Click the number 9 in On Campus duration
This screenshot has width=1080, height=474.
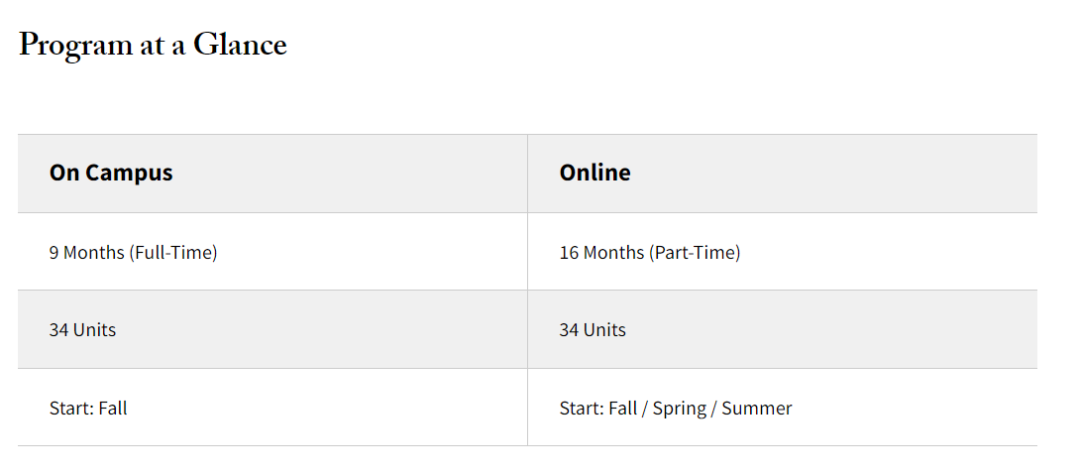tap(54, 253)
